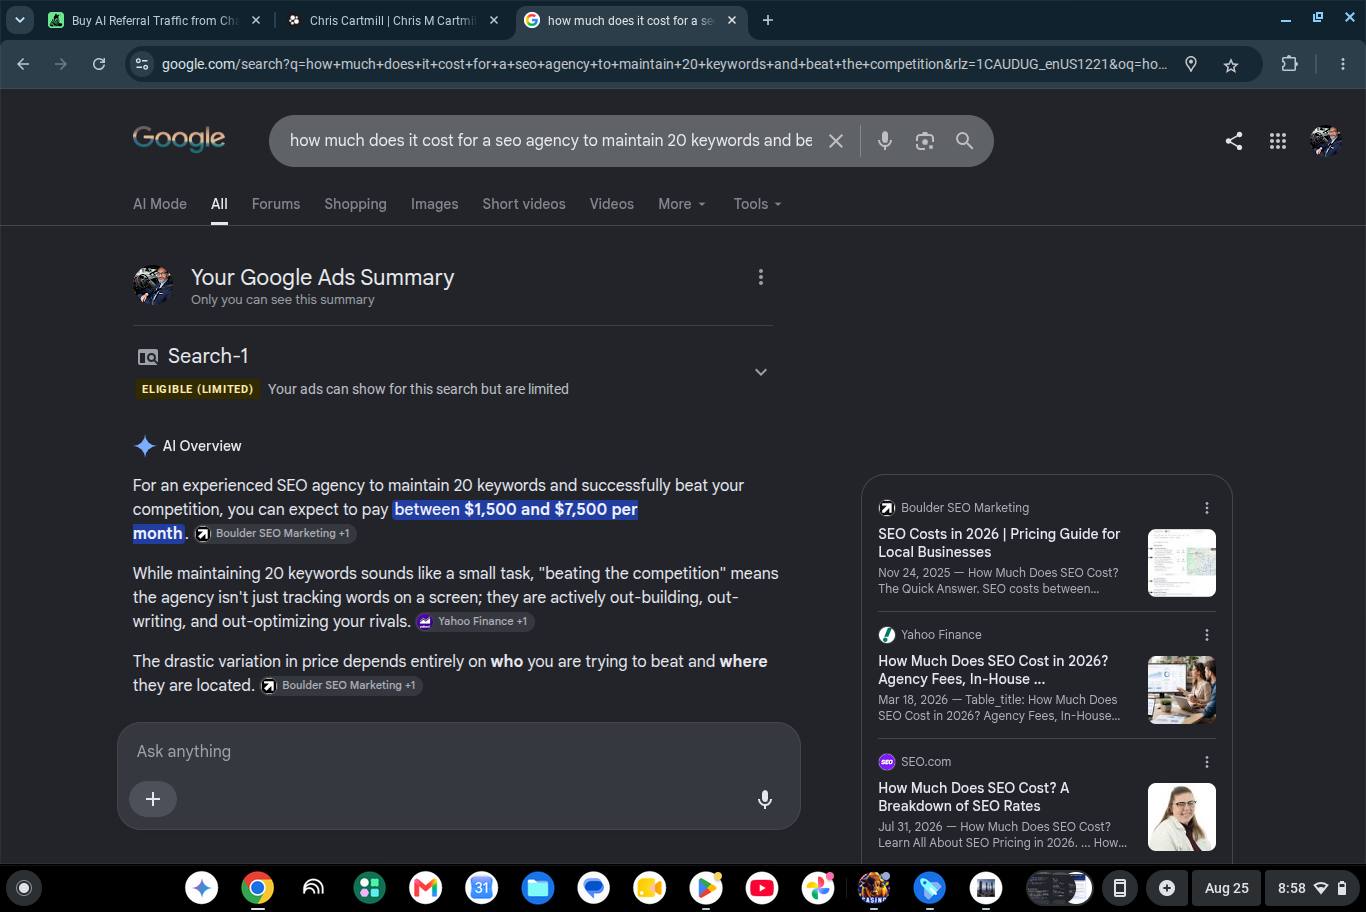Screen dimensions: 1366x912
Task: Start voice search with the microphone icon
Action: pyautogui.click(x=885, y=141)
